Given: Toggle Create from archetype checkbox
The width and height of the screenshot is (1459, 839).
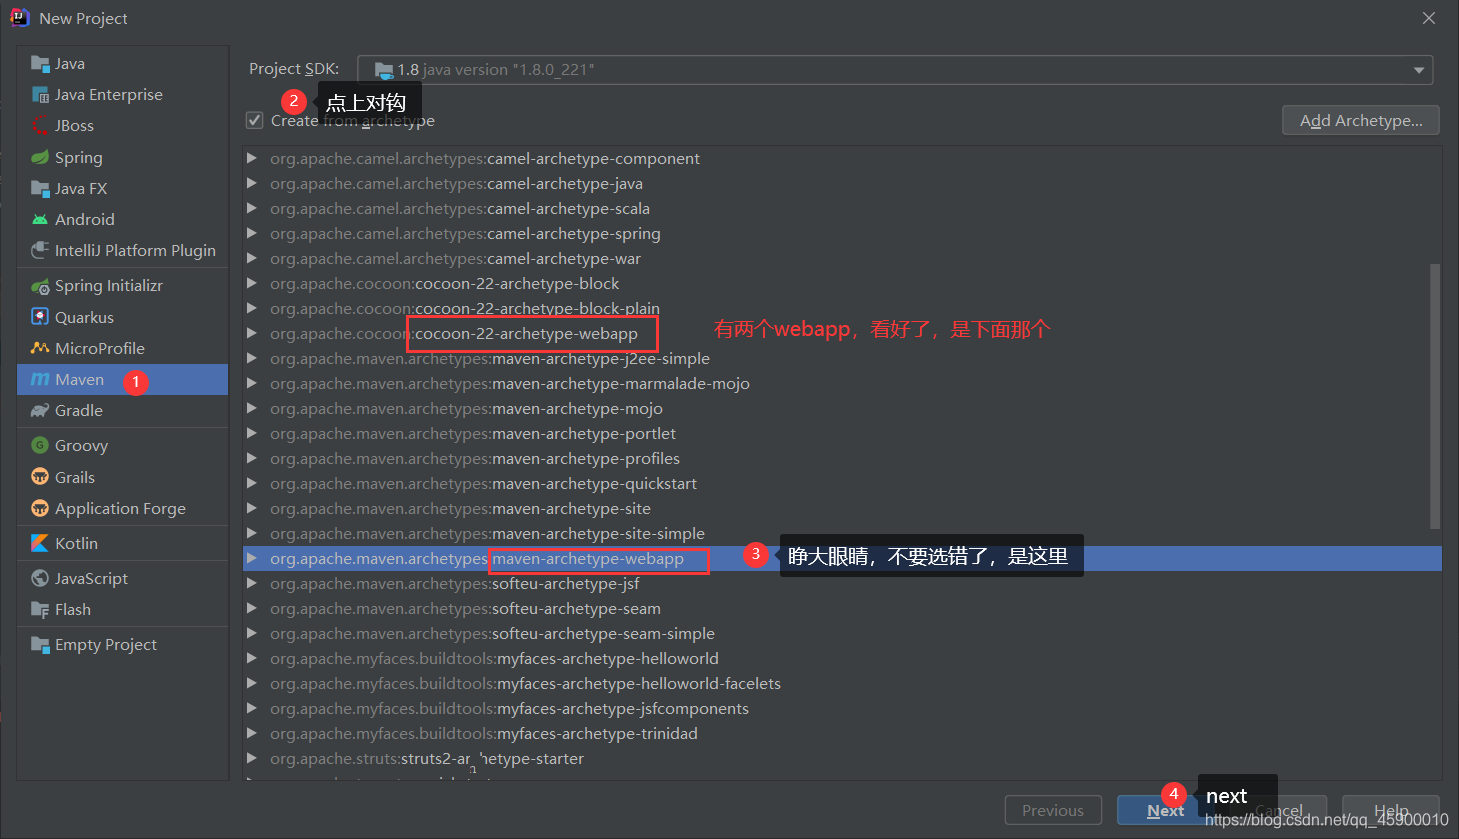Looking at the screenshot, I should [x=254, y=120].
